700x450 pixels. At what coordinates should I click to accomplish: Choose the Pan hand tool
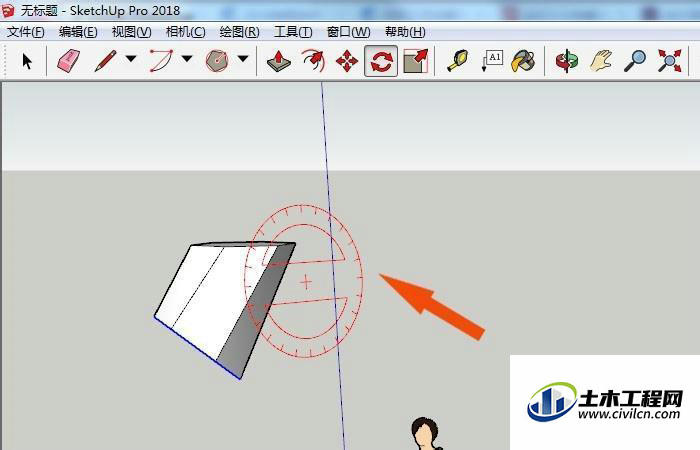600,61
